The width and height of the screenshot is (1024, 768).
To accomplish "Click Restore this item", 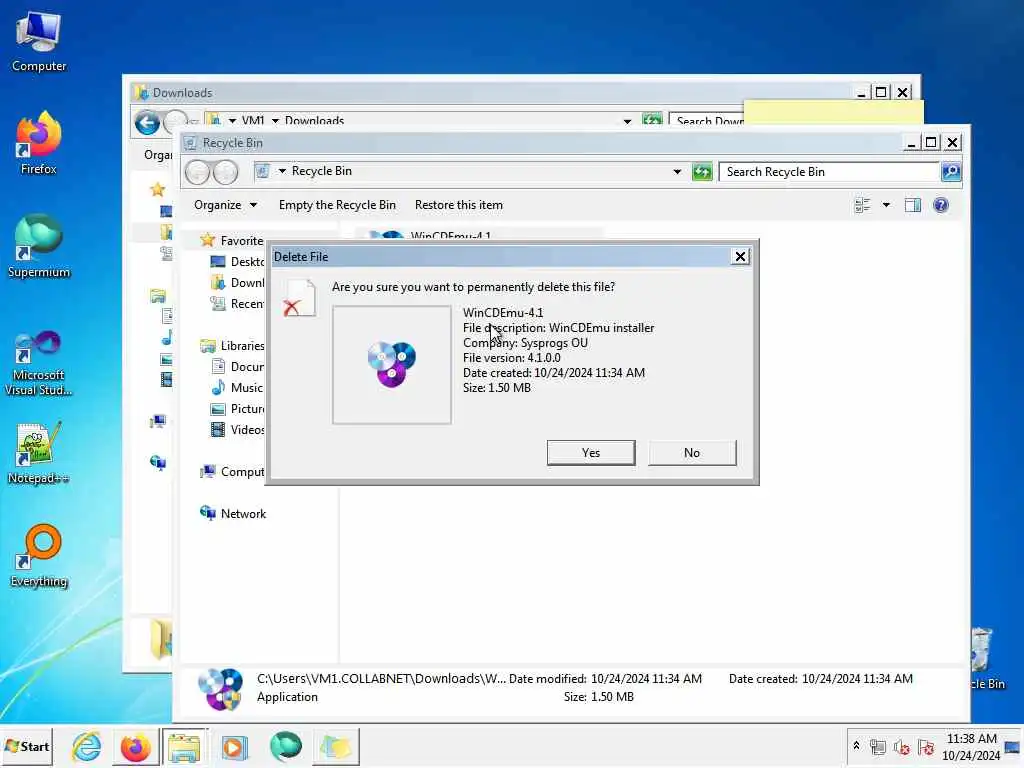I will [458, 205].
